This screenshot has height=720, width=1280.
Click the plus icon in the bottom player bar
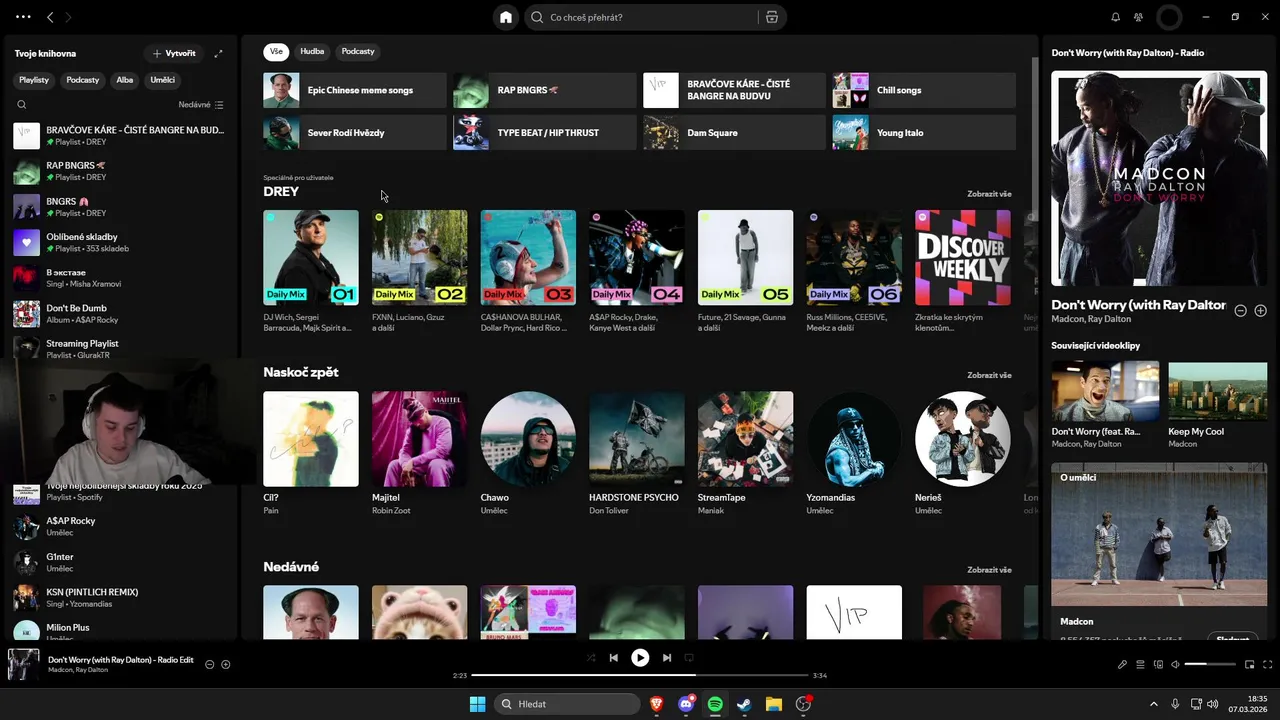click(x=226, y=664)
